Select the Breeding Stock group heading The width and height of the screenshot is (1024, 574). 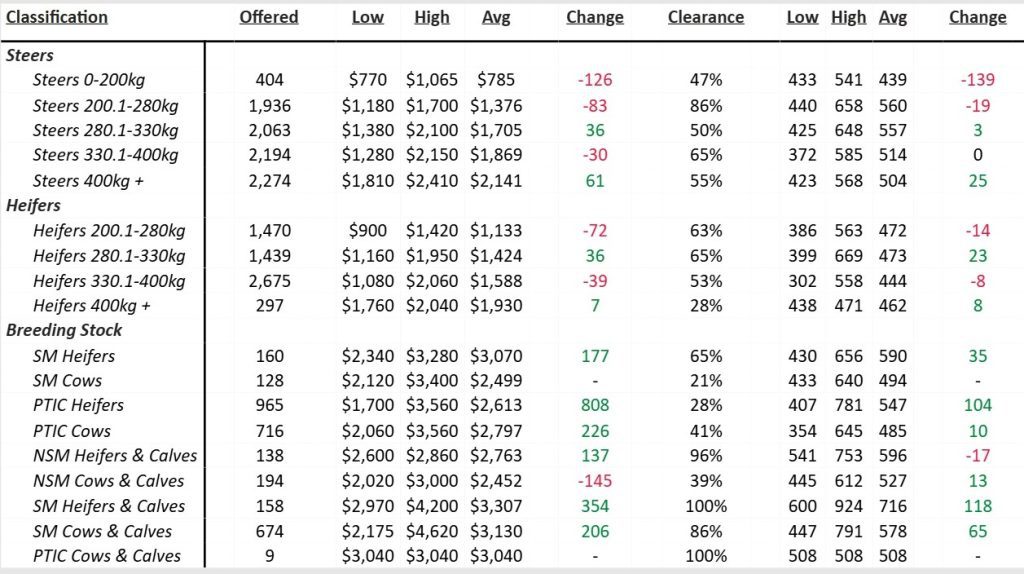coord(64,330)
